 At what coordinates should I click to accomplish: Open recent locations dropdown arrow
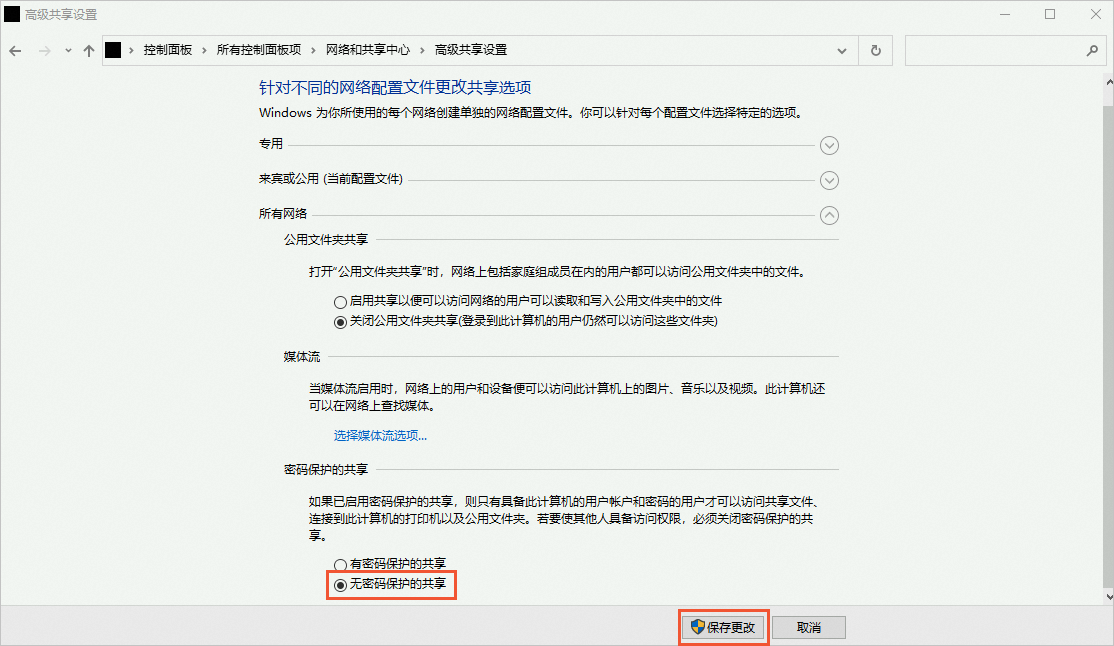click(x=68, y=50)
